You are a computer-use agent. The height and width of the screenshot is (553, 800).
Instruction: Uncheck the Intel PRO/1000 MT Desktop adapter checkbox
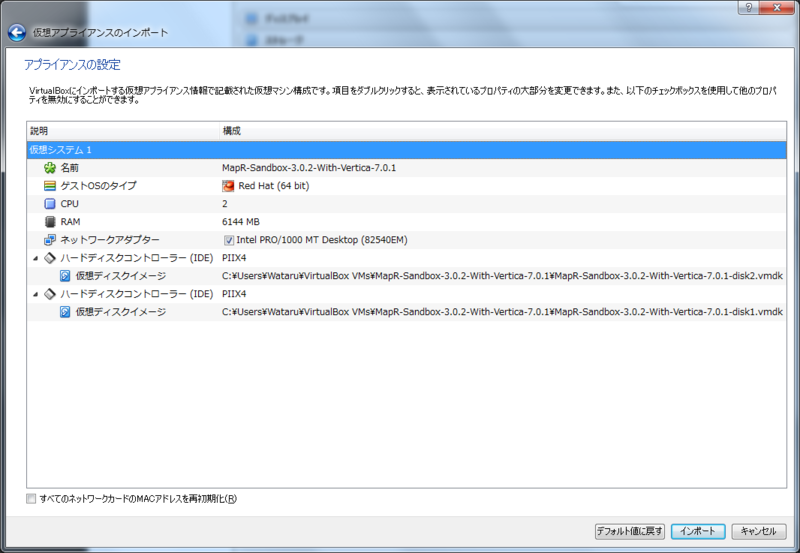pyautogui.click(x=229, y=240)
